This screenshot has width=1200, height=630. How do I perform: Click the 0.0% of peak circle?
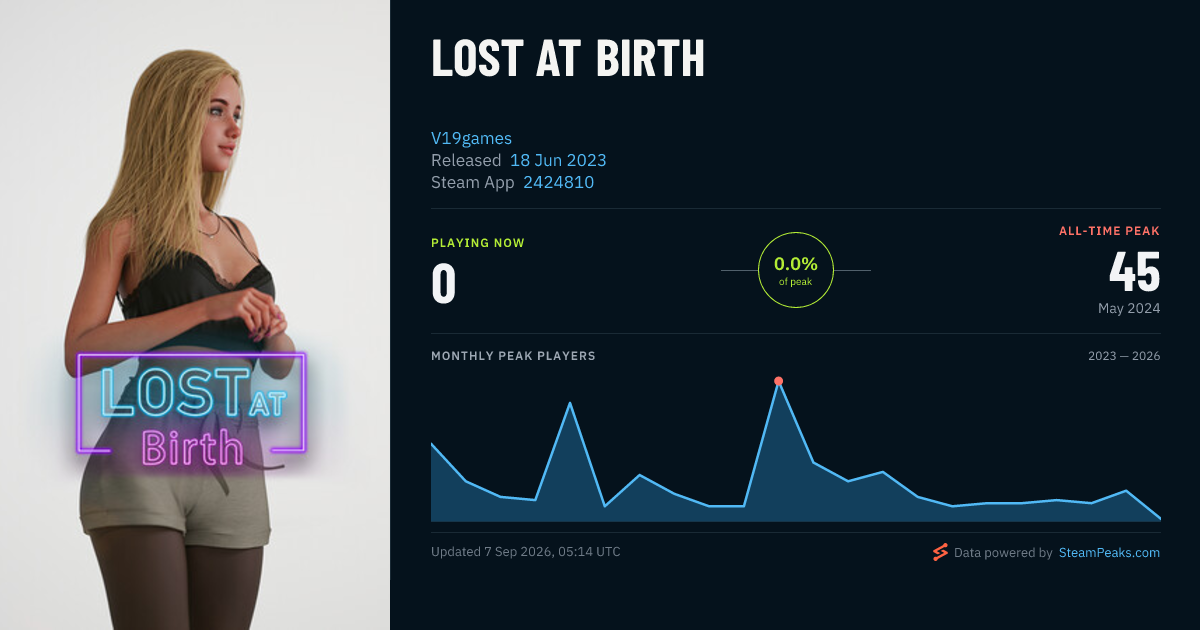tap(796, 270)
